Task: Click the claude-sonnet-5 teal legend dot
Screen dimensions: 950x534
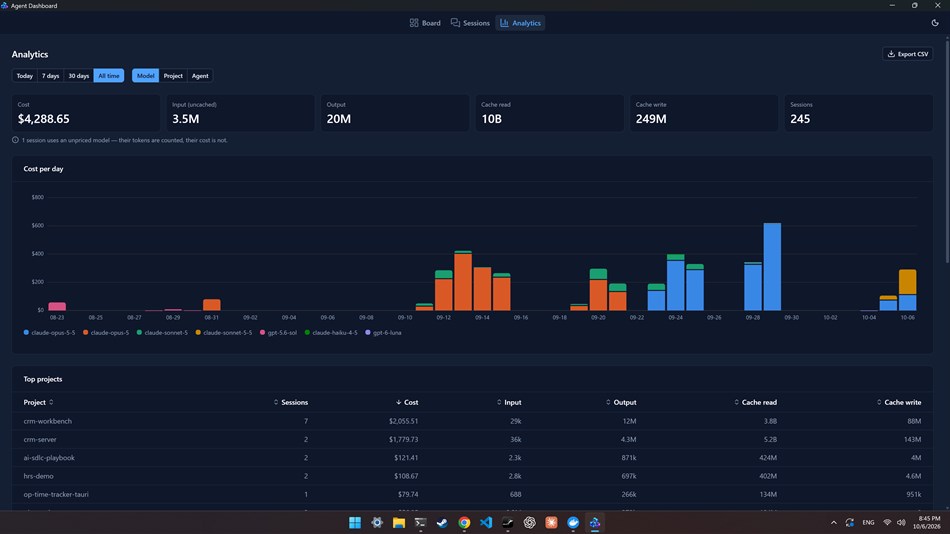Action: coord(139,332)
